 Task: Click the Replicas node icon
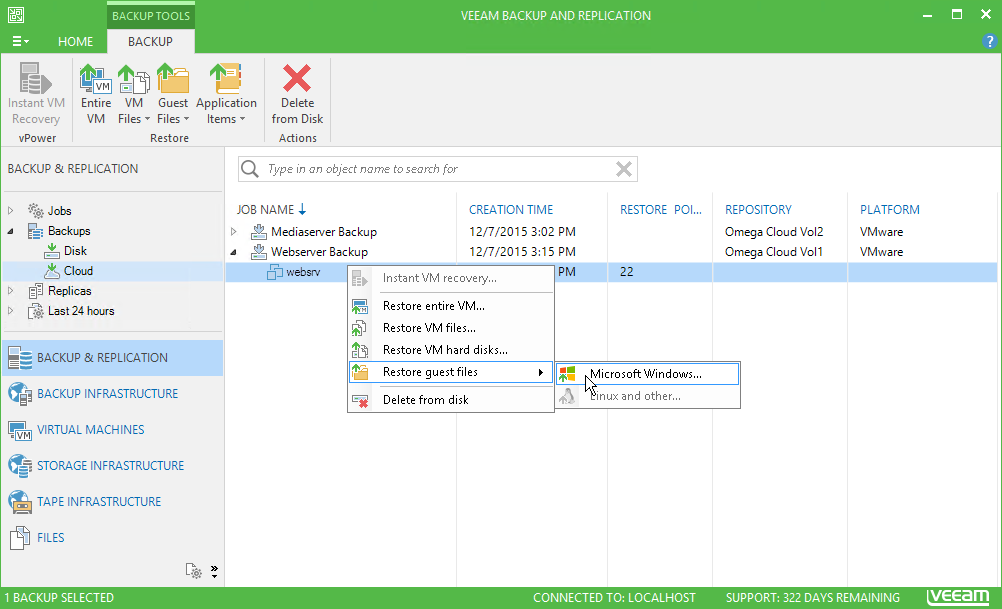coord(36,291)
